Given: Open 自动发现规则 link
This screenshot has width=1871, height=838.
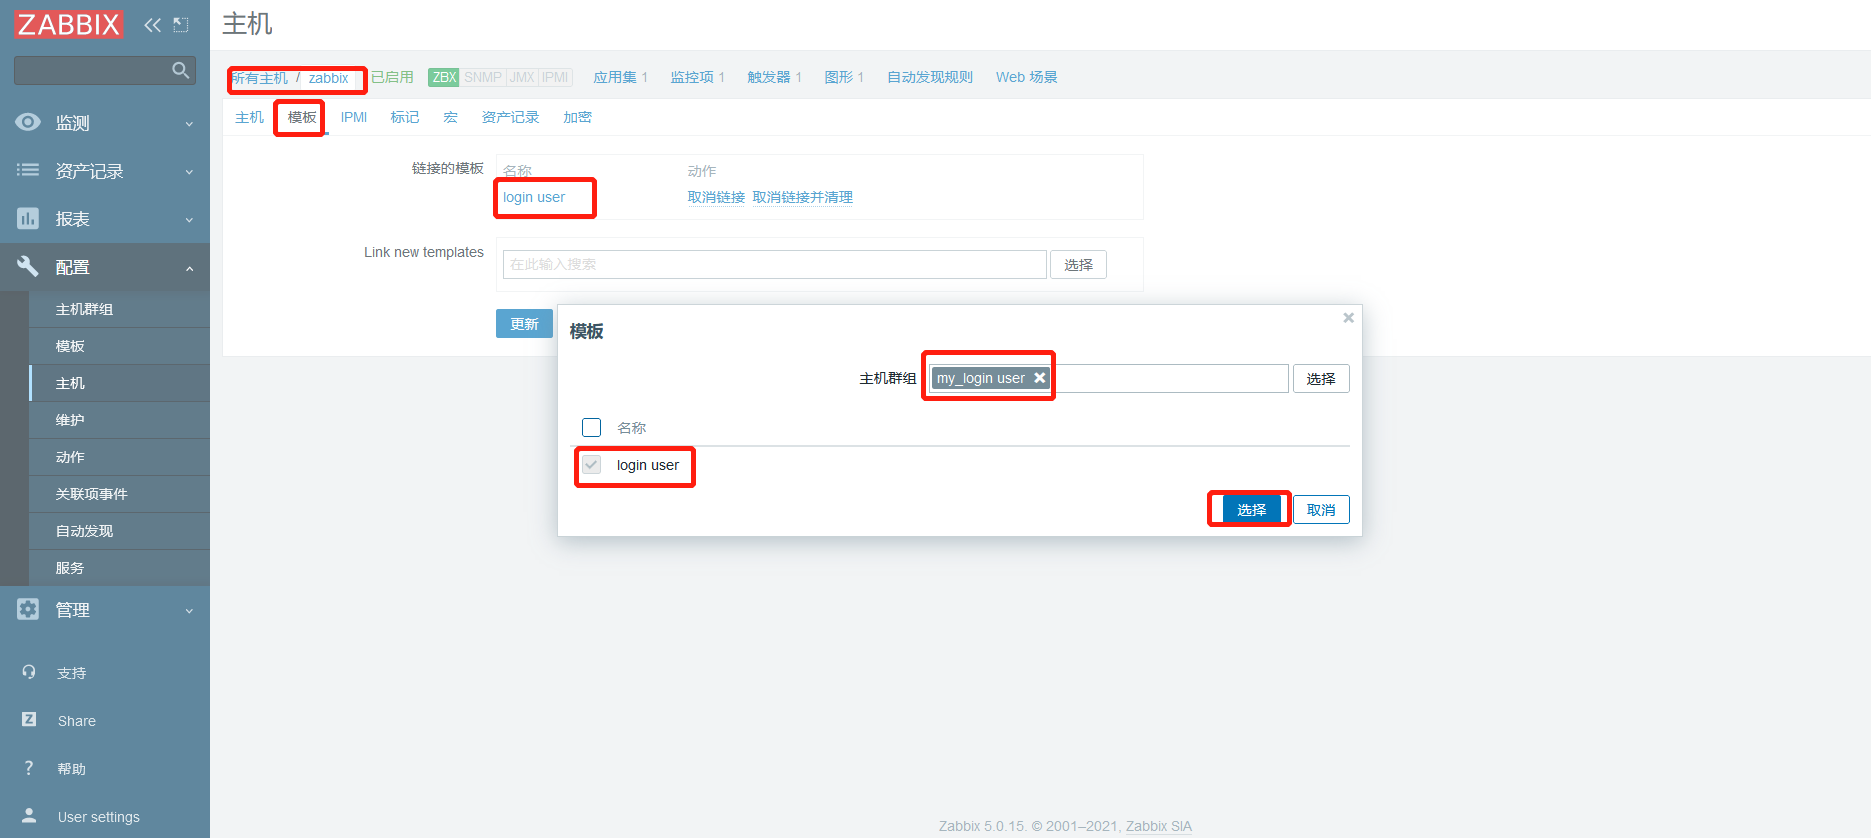Looking at the screenshot, I should pos(930,77).
